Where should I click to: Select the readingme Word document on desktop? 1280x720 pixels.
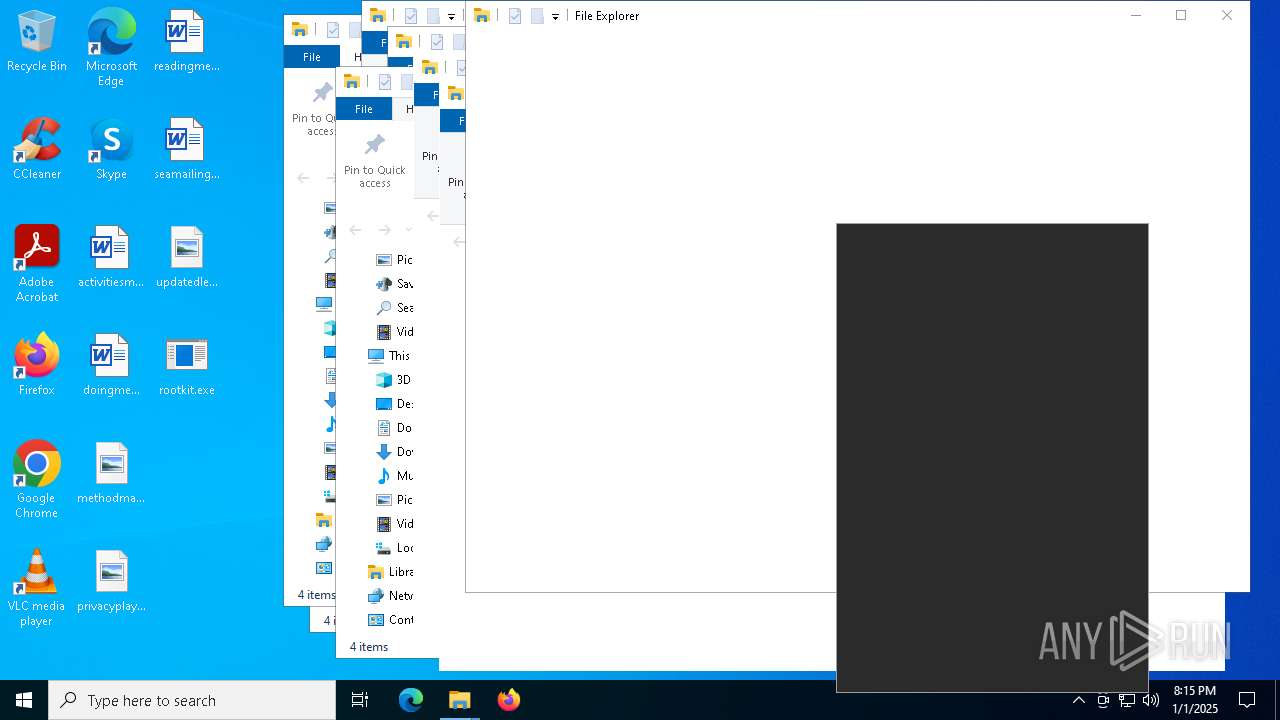coord(186,42)
